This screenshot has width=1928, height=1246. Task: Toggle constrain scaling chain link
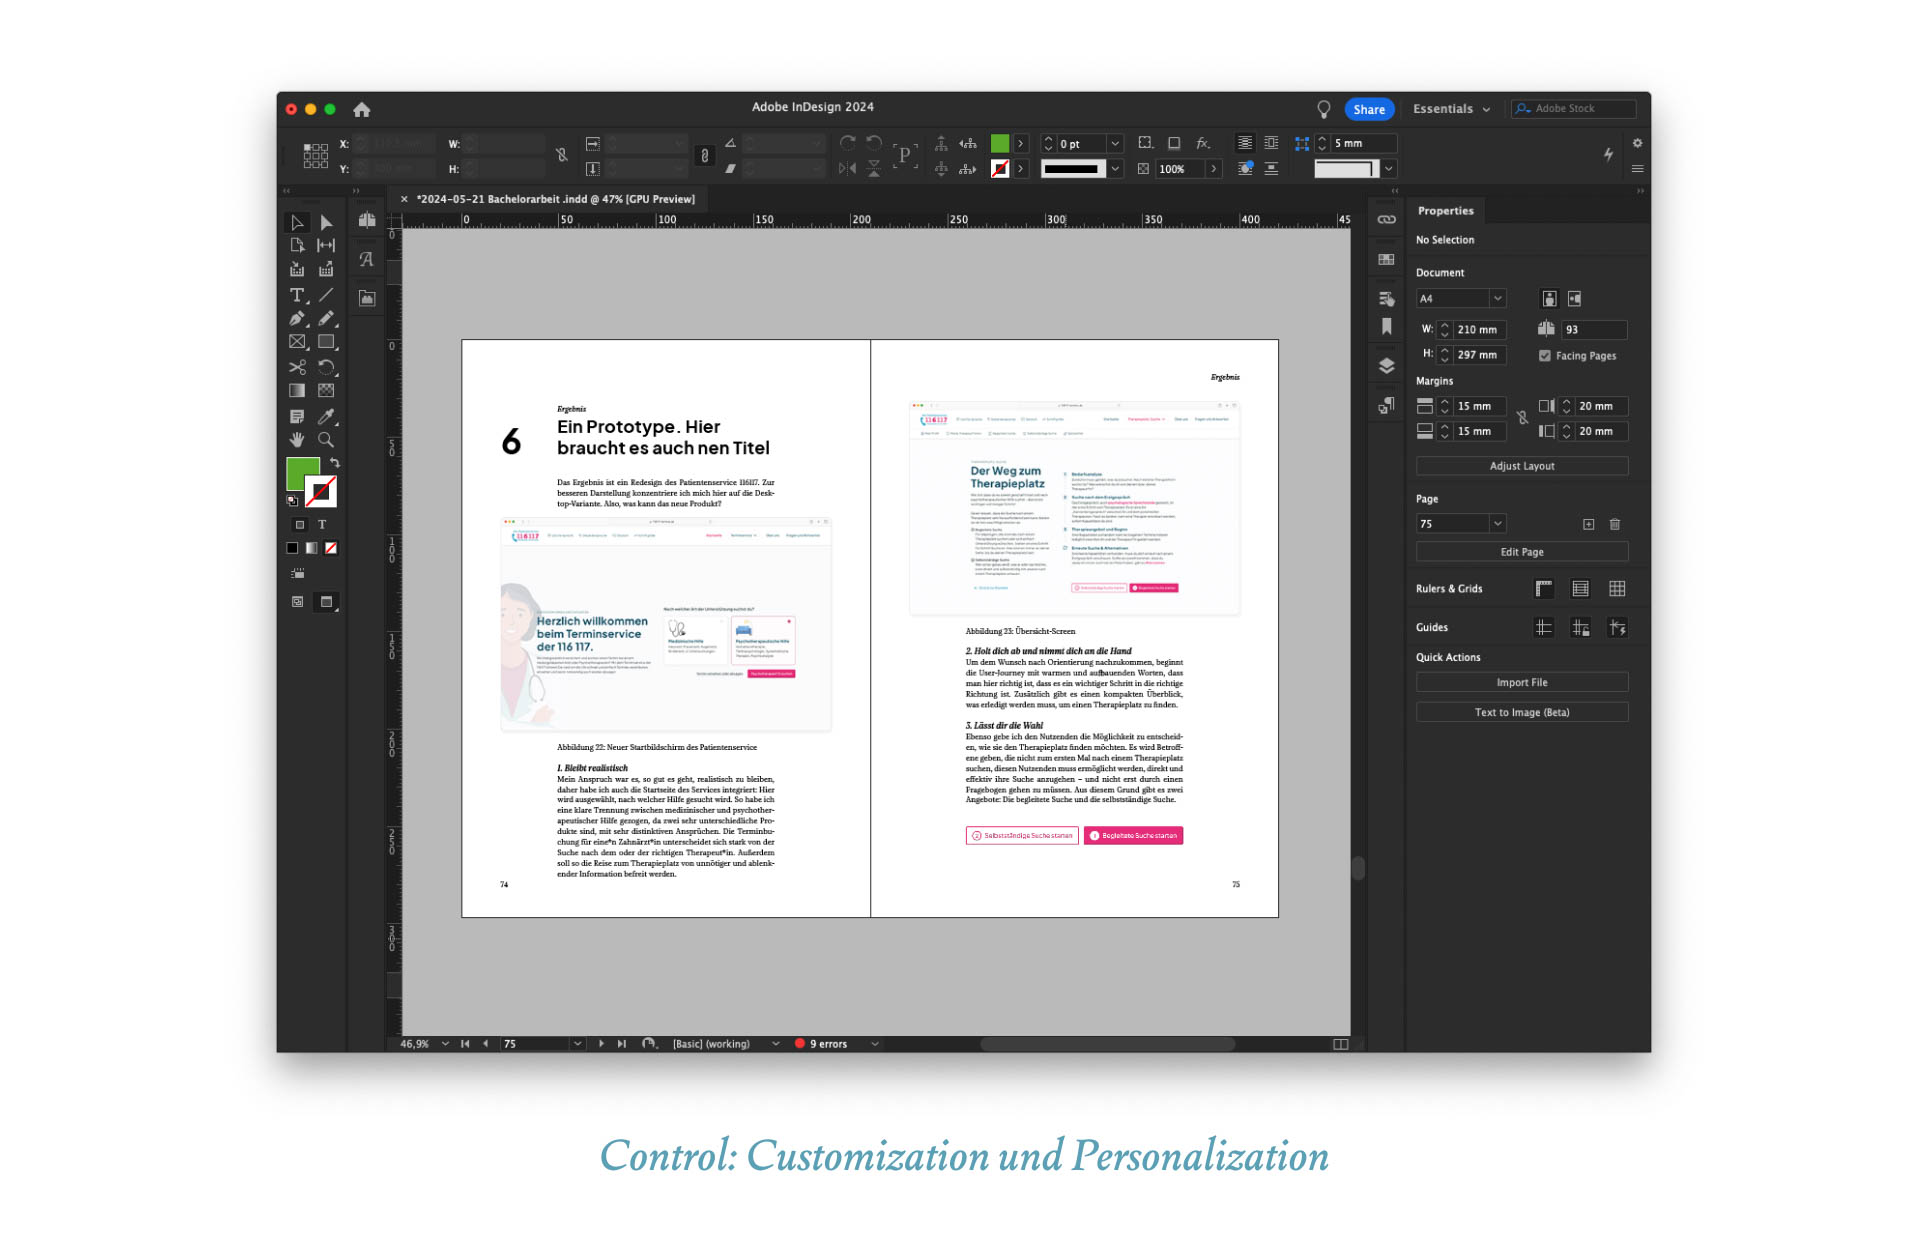(705, 156)
